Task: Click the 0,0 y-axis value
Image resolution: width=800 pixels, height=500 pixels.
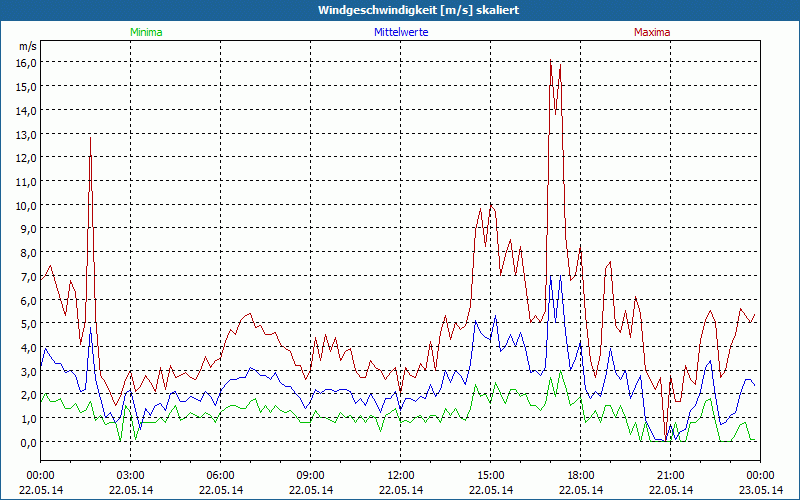Action: click(30, 442)
